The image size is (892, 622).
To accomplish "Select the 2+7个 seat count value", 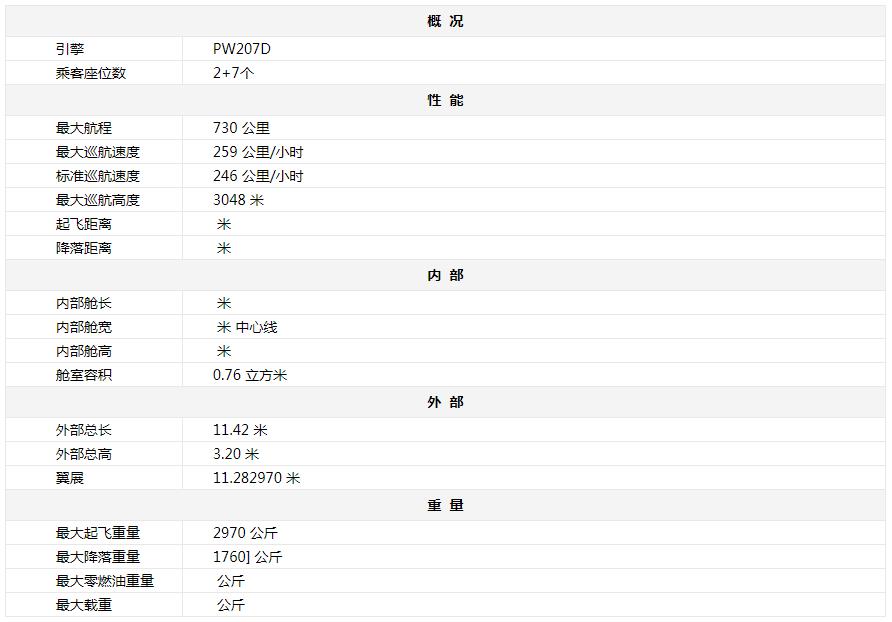I will (x=234, y=73).
